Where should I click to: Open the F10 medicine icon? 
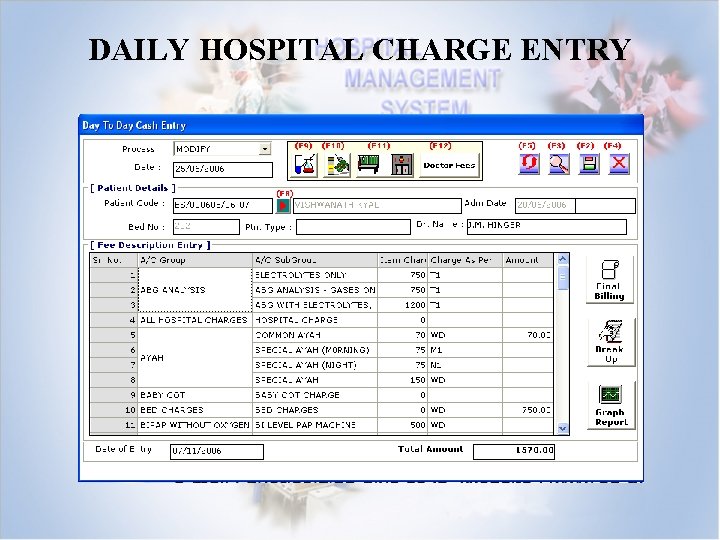point(337,164)
